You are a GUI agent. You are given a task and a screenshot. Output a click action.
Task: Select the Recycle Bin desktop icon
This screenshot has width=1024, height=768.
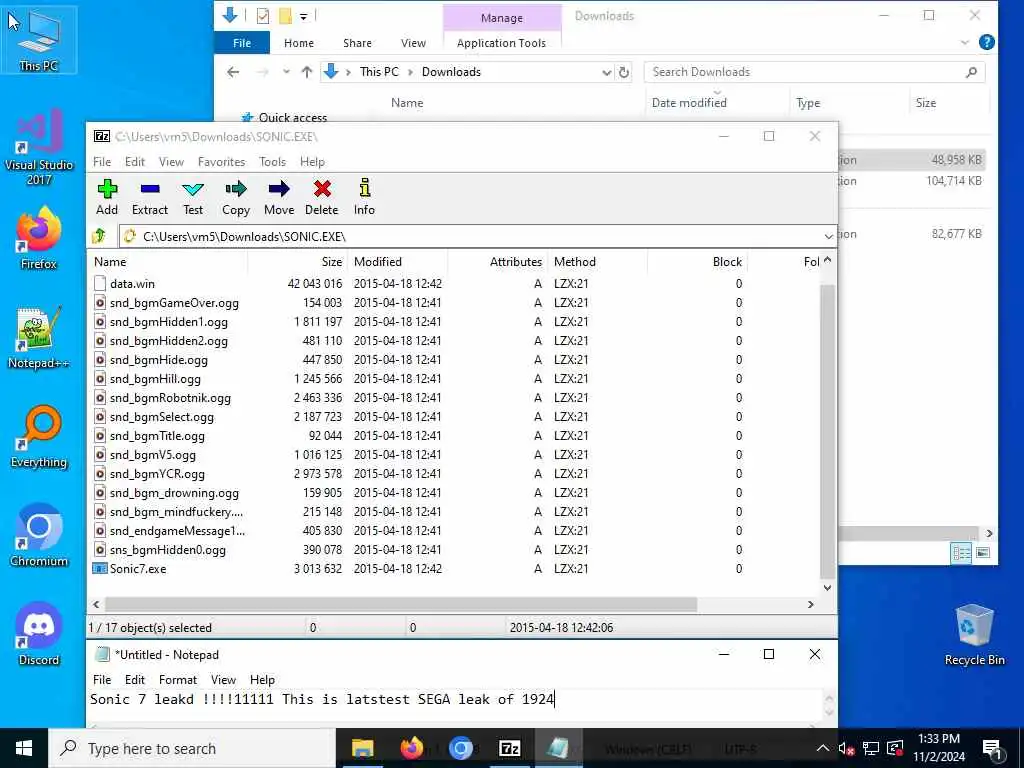pos(974,633)
